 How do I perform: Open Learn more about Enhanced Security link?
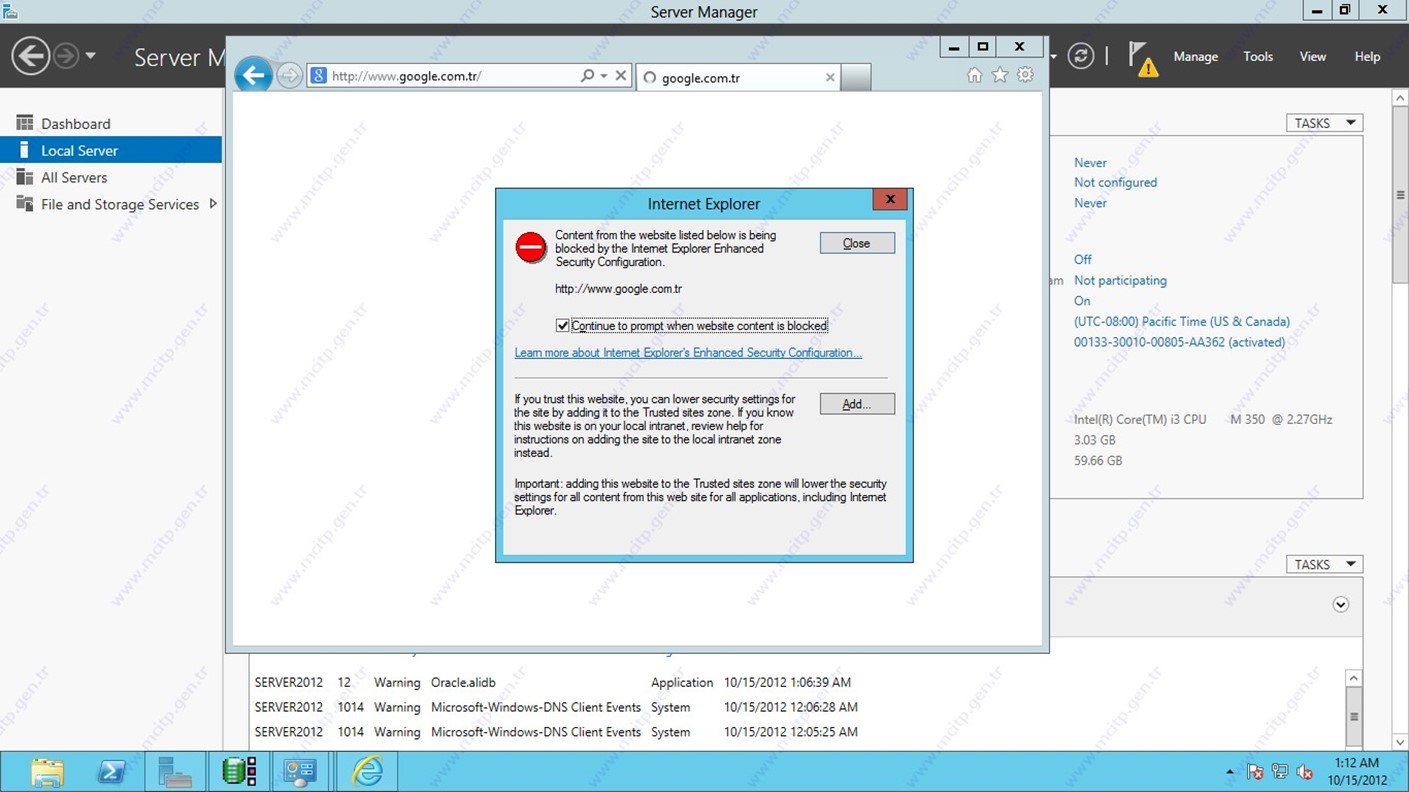click(x=688, y=353)
